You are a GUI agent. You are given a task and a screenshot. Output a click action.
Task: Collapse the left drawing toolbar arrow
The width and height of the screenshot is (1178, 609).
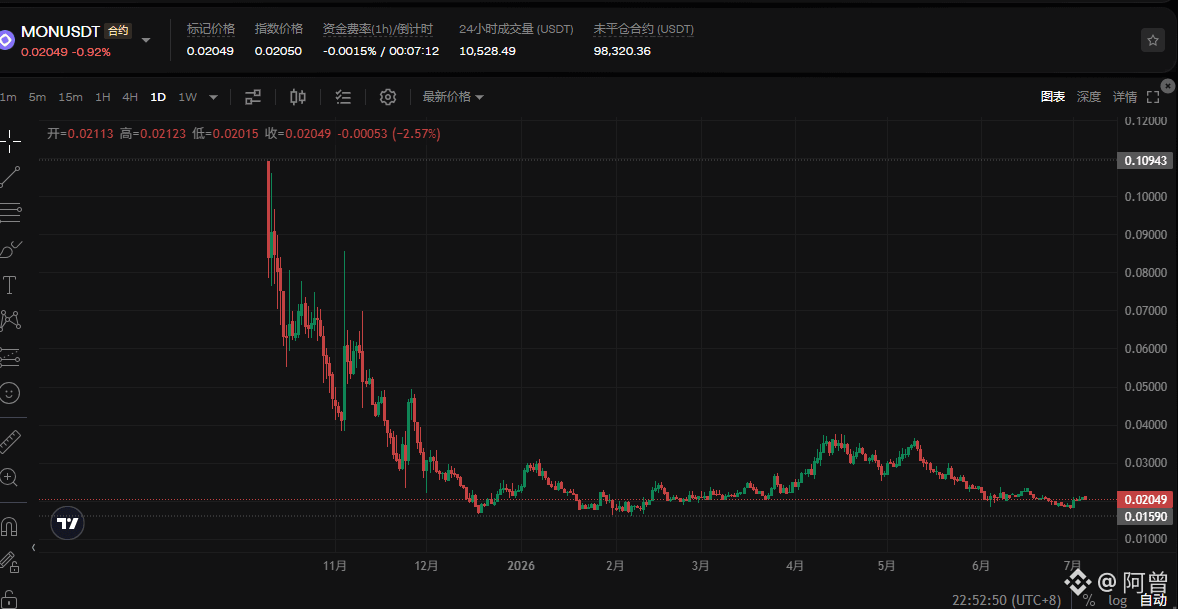[33, 548]
